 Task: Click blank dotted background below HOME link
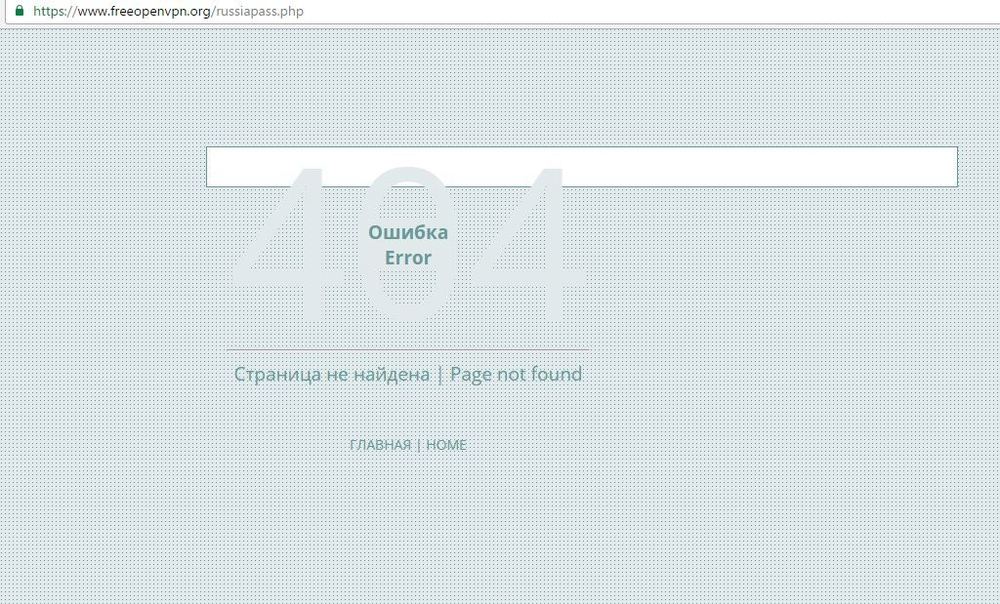(x=408, y=523)
